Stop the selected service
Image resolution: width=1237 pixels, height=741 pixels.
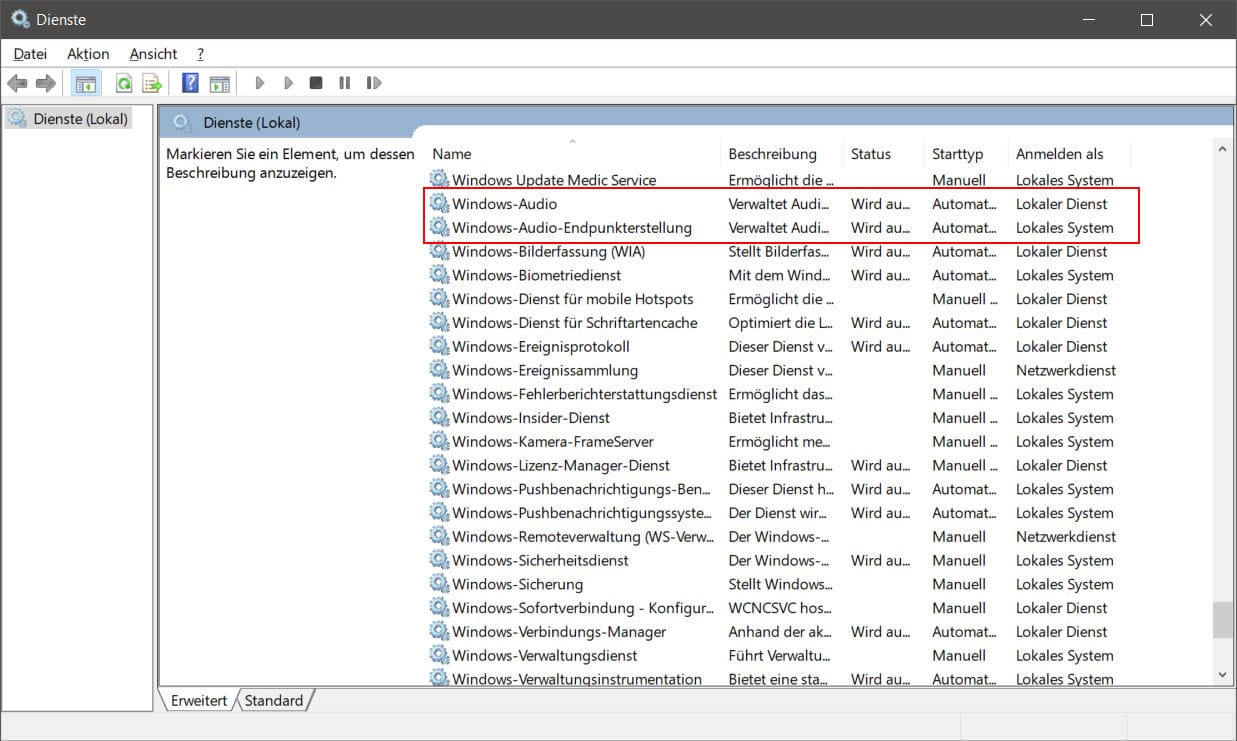click(x=315, y=82)
